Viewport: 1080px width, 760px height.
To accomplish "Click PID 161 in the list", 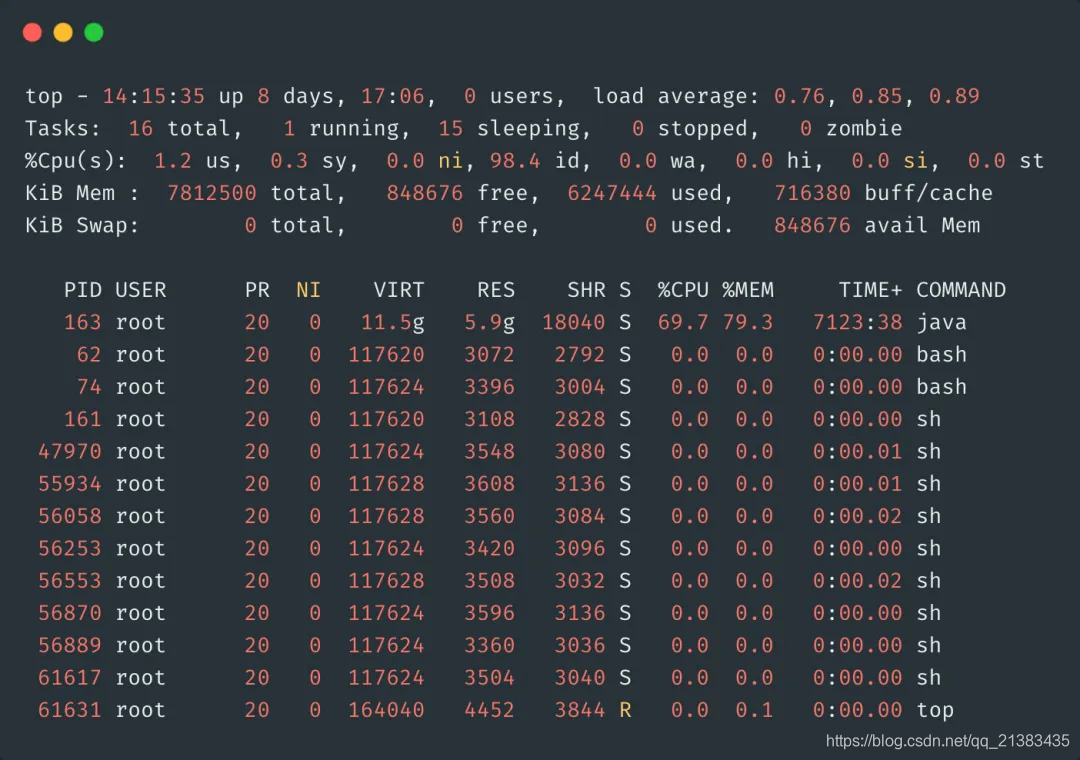I will pos(83,420).
